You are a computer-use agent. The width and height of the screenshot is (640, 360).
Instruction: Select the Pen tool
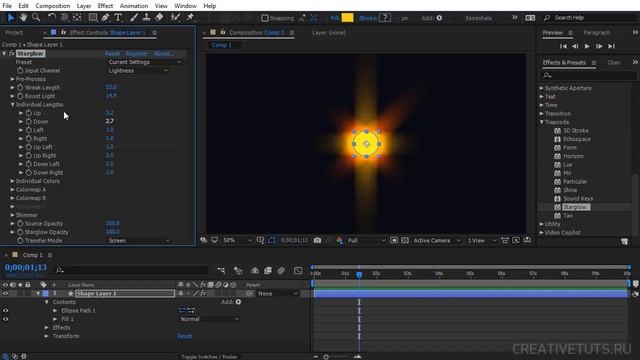(105, 18)
